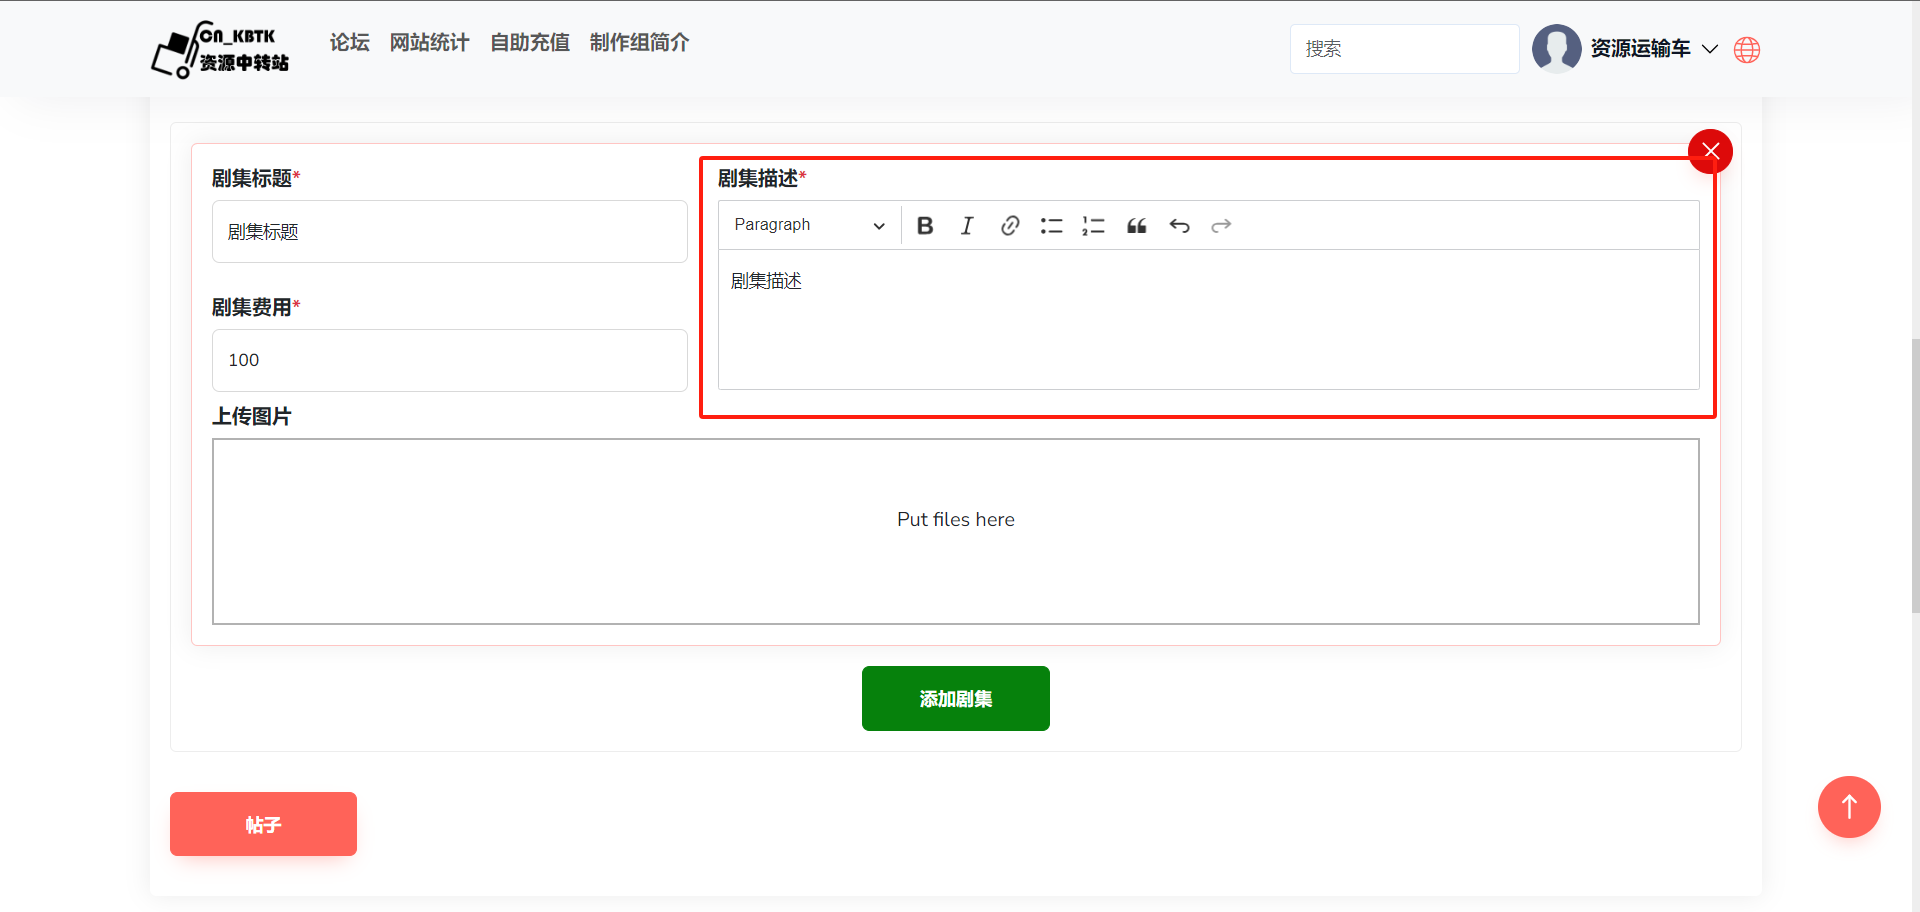1920x912 pixels.
Task: Create a bulleted list
Action: (x=1051, y=226)
